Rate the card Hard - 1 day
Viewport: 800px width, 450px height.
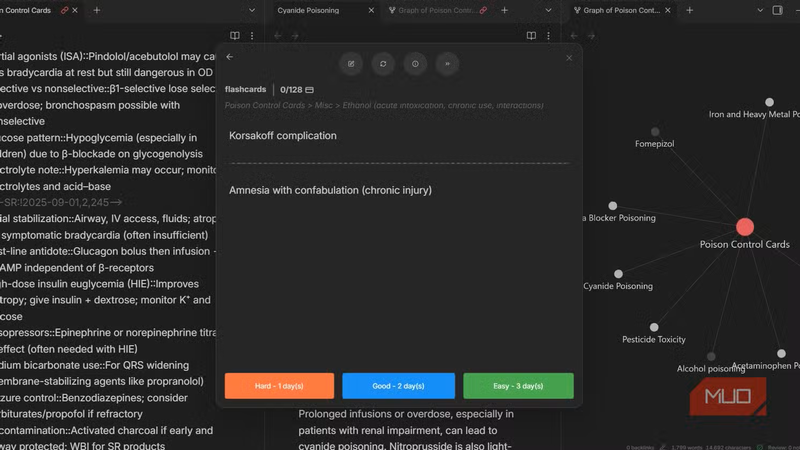pos(279,386)
